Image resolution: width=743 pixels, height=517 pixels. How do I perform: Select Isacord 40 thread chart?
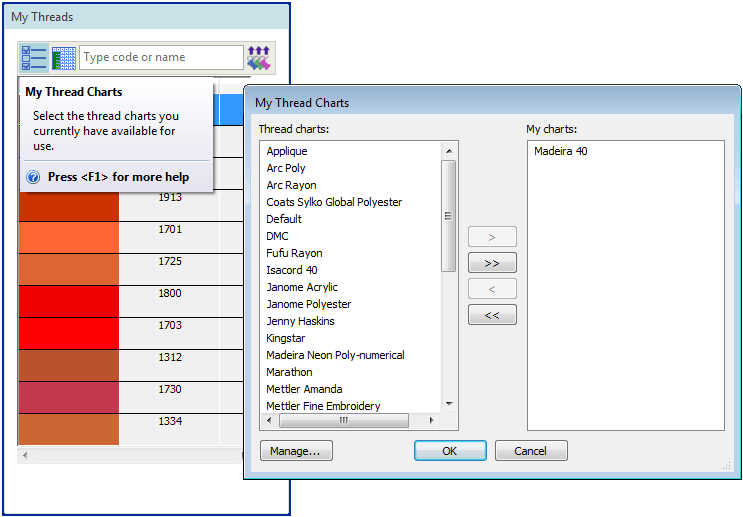click(x=292, y=270)
